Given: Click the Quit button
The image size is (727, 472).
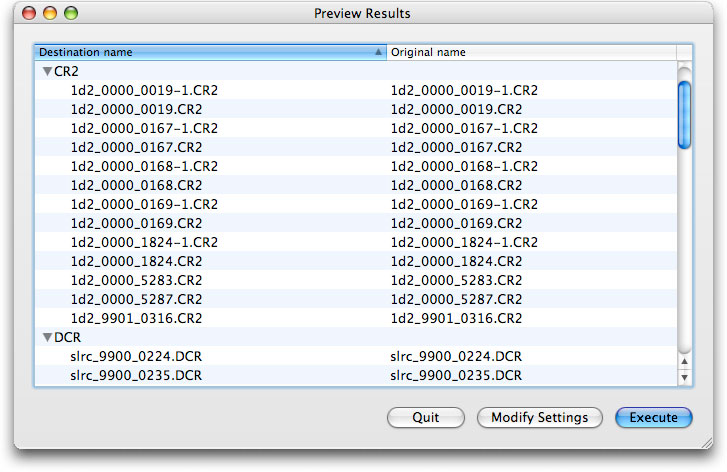Looking at the screenshot, I should pos(426,417).
